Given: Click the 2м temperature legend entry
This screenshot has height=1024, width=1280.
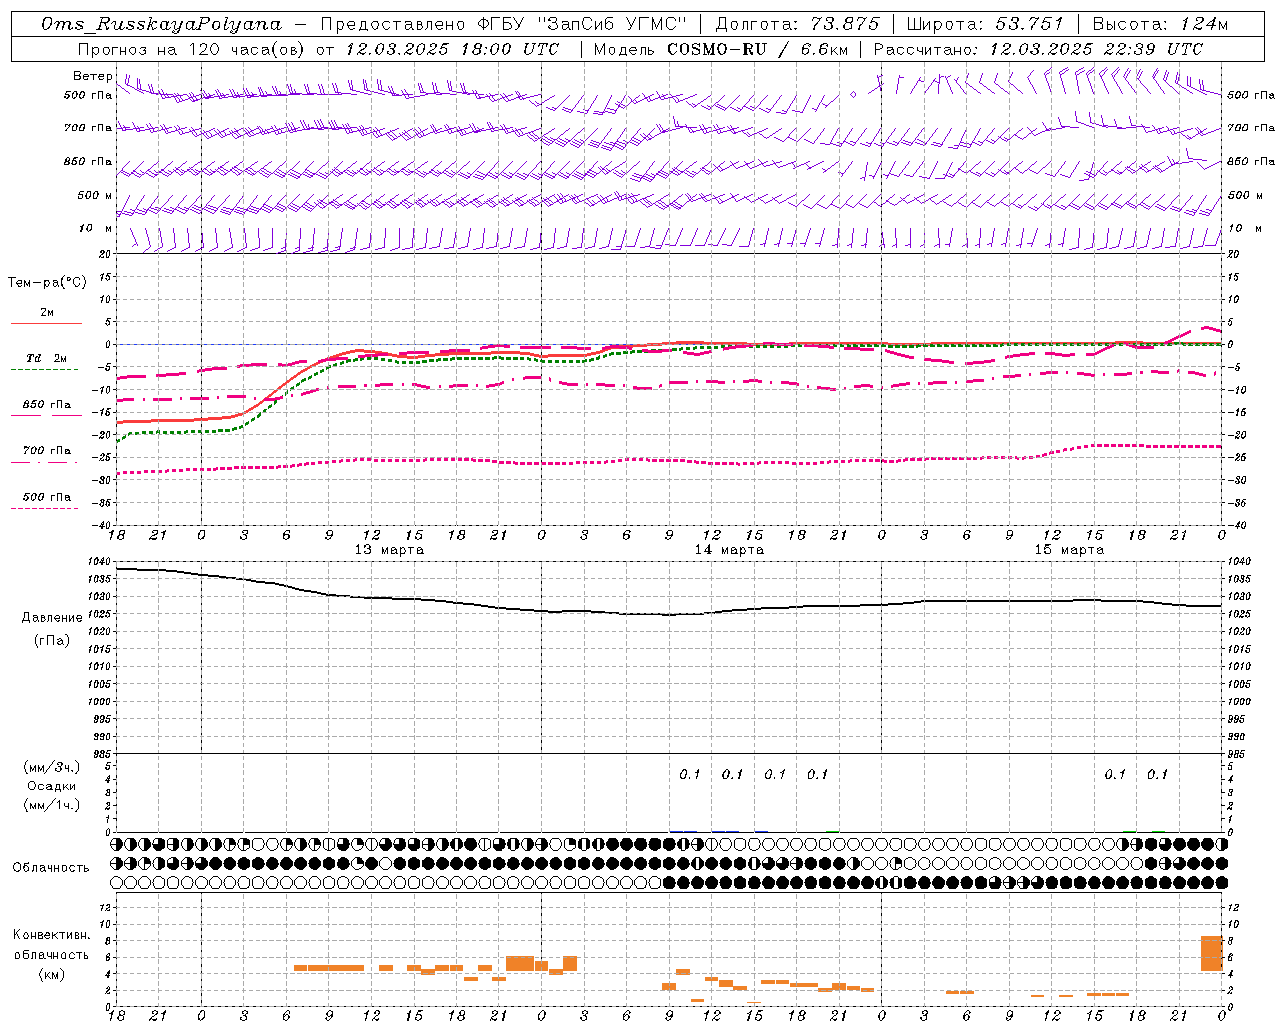Looking at the screenshot, I should (x=47, y=312).
